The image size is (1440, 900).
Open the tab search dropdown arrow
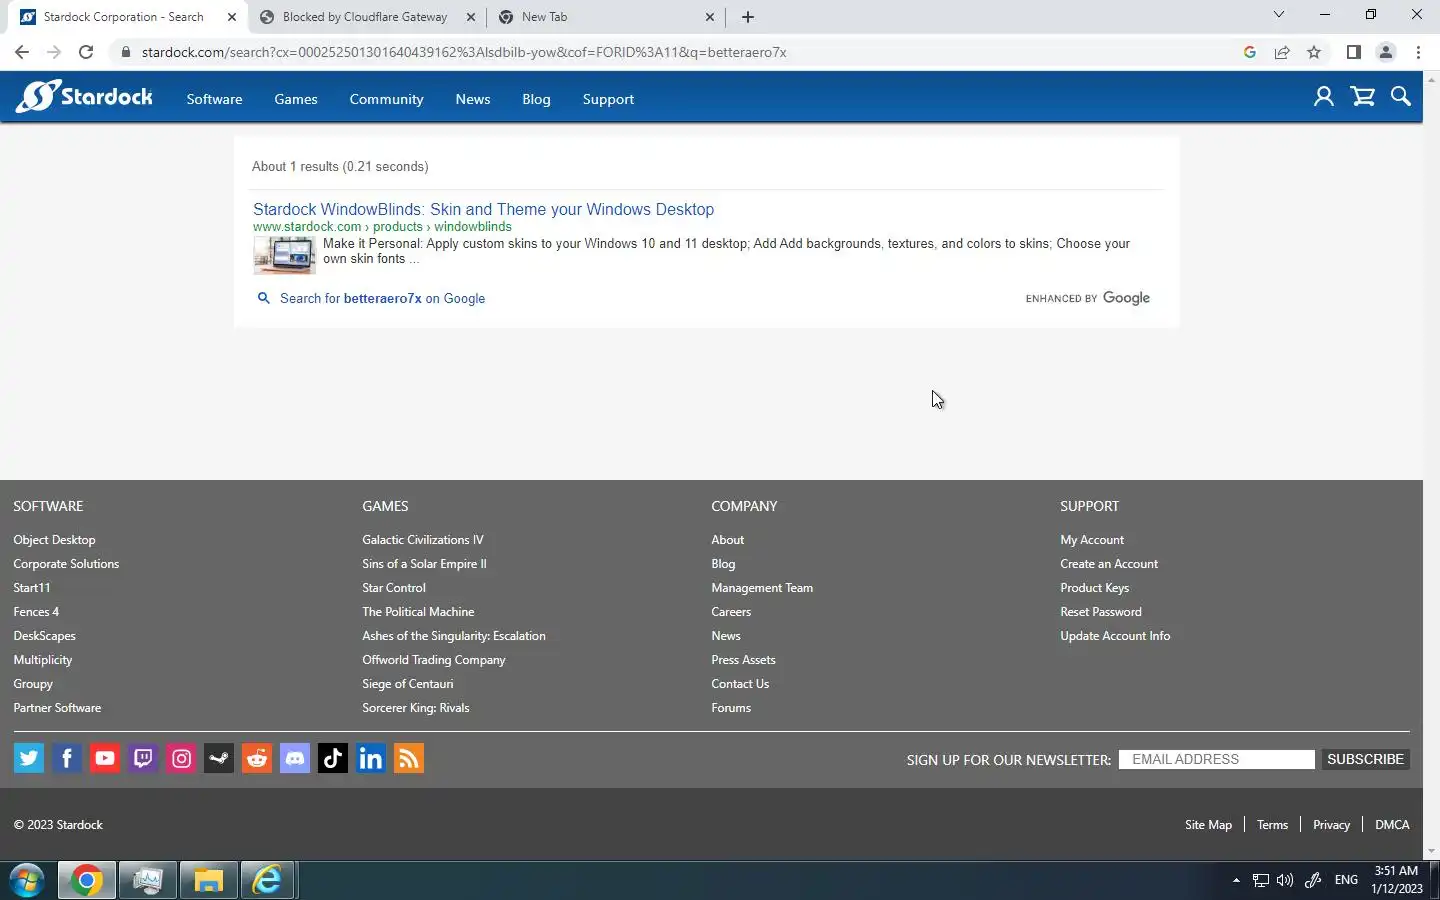pos(1278,14)
